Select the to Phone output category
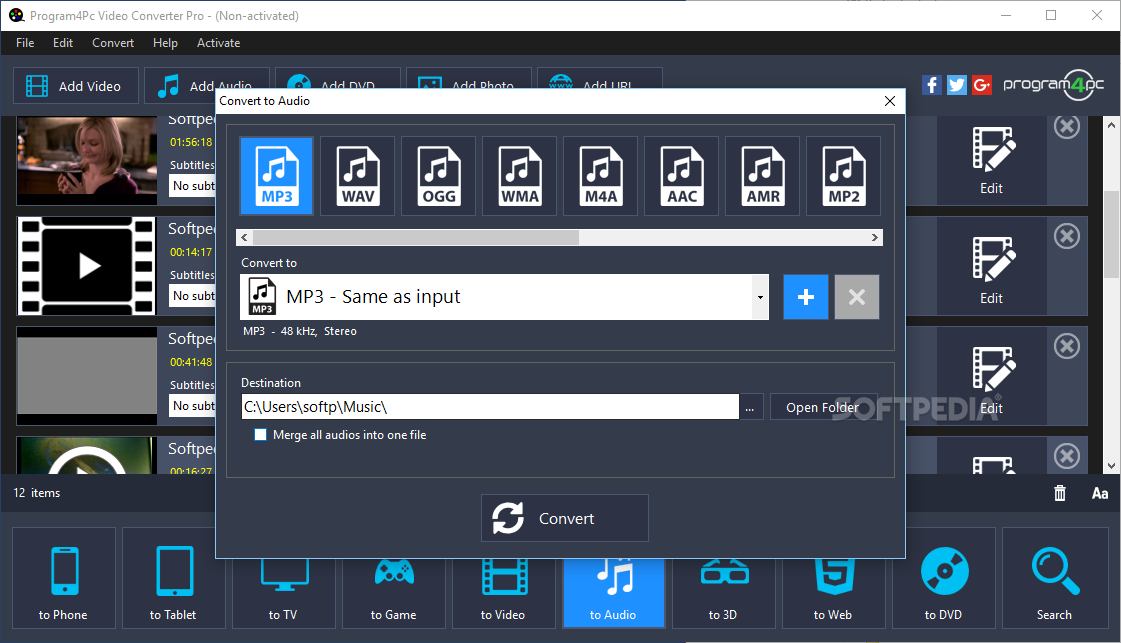1121x643 pixels. click(64, 578)
